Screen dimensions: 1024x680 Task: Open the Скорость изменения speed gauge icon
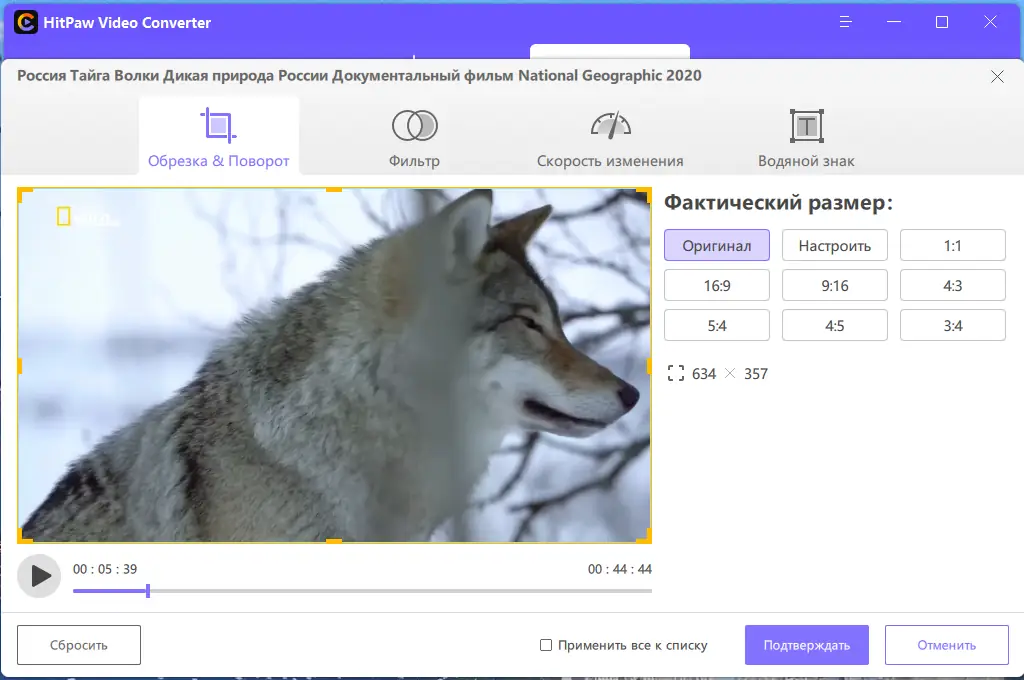(x=610, y=124)
